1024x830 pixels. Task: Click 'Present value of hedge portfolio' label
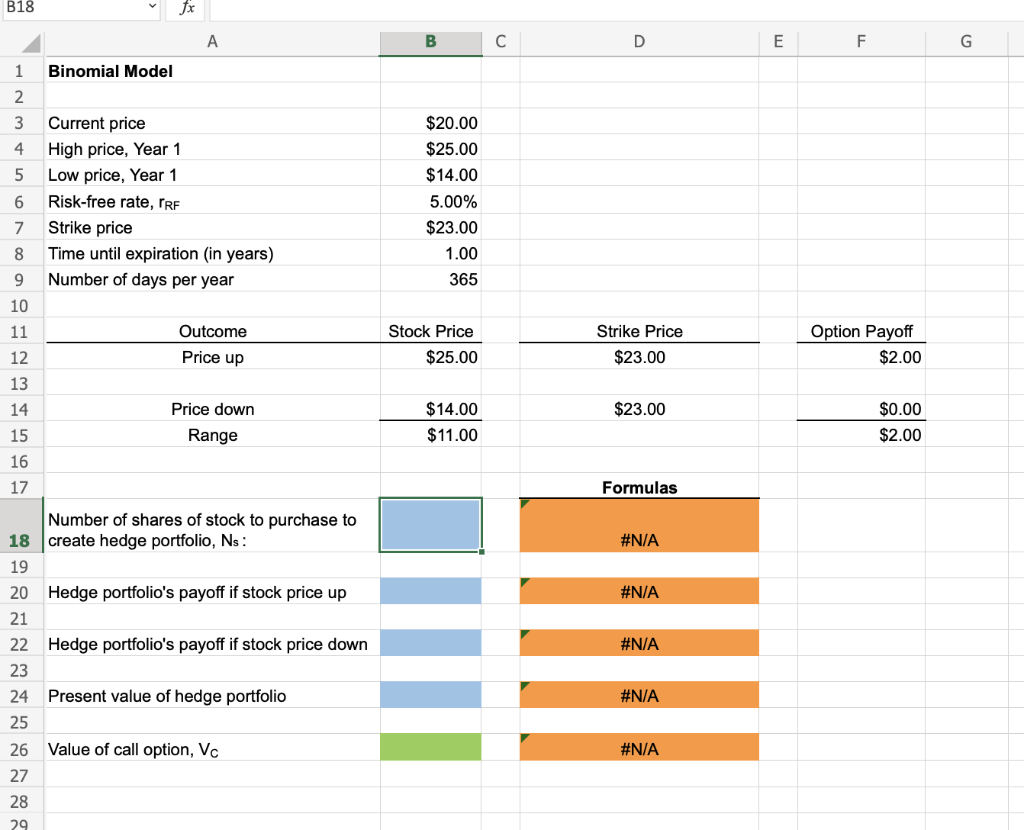point(167,696)
